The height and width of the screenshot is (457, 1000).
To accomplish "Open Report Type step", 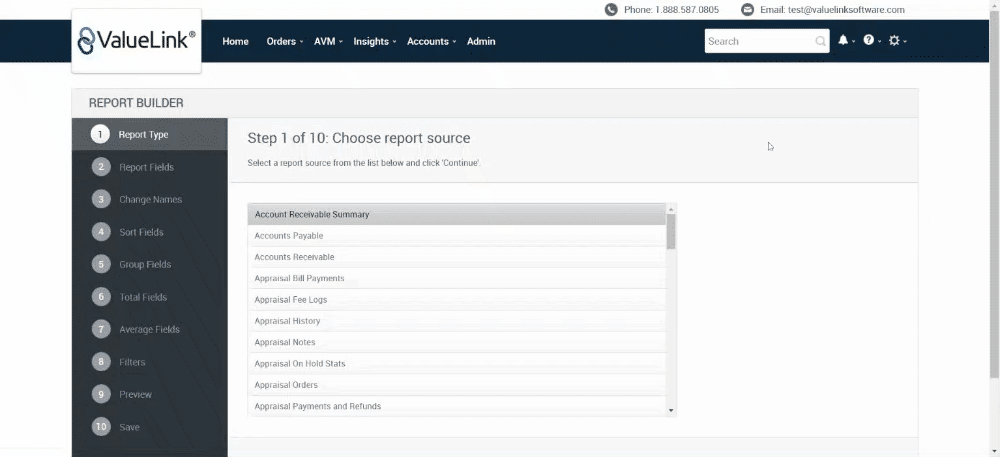I will (x=150, y=134).
